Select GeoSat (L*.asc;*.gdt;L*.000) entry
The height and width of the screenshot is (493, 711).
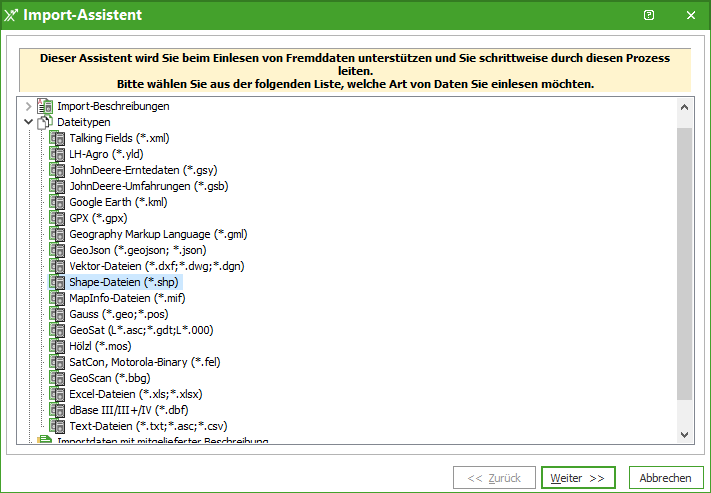pos(141,330)
